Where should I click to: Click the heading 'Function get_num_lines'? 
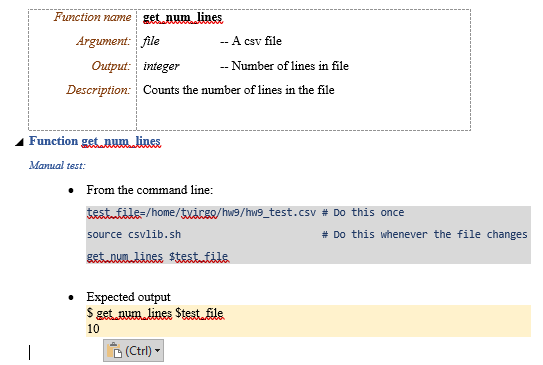coord(95,141)
